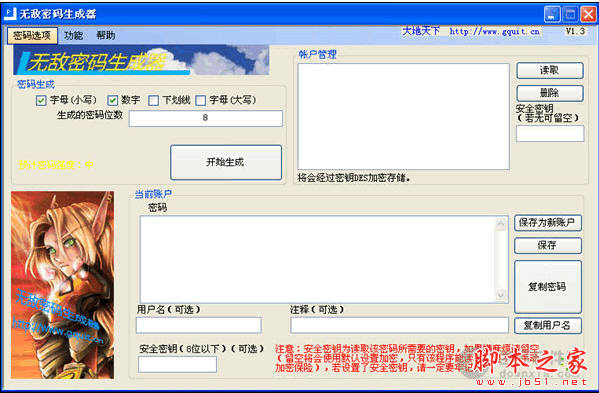
Task: Click the password box scroll up arrow
Action: pos(501,224)
